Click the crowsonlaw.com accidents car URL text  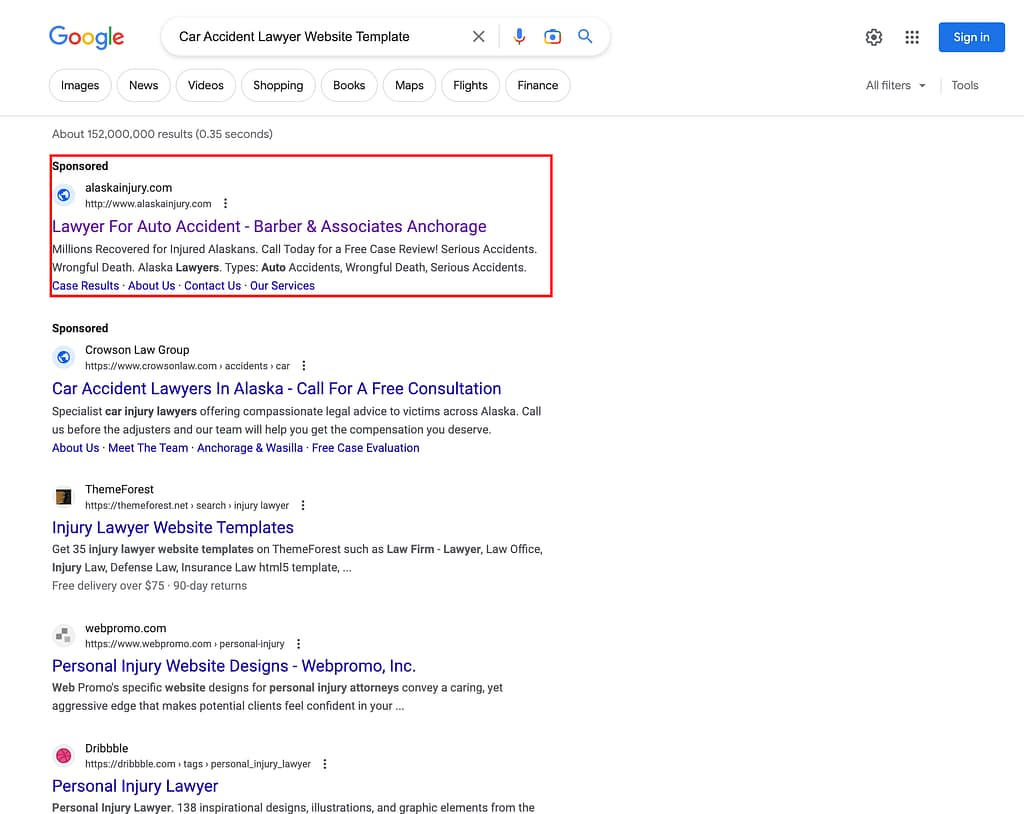tap(187, 366)
